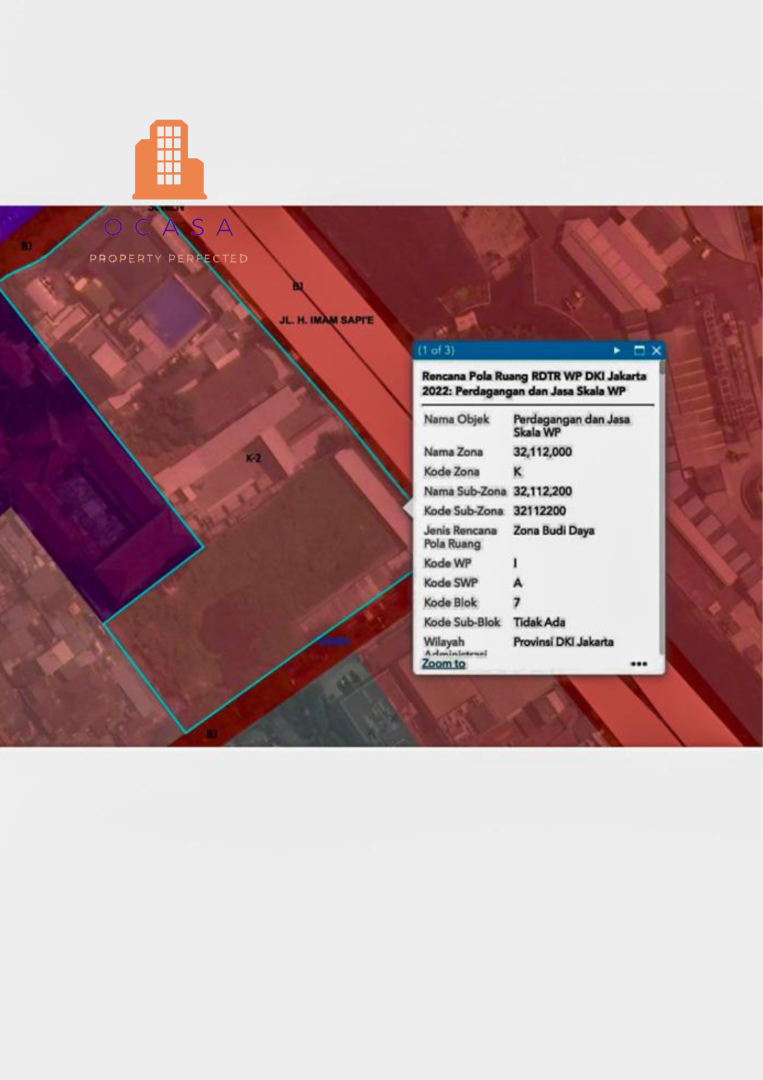
Task: Show next feature with popup arrow
Action: (617, 351)
